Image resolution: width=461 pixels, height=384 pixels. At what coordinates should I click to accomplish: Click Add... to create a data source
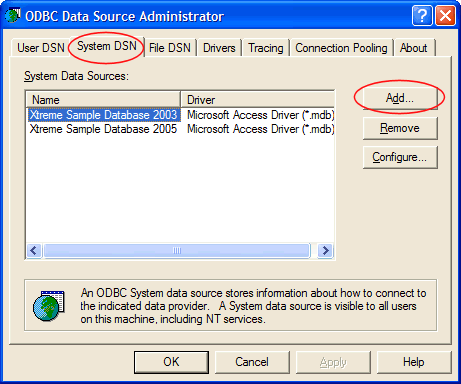click(x=400, y=98)
